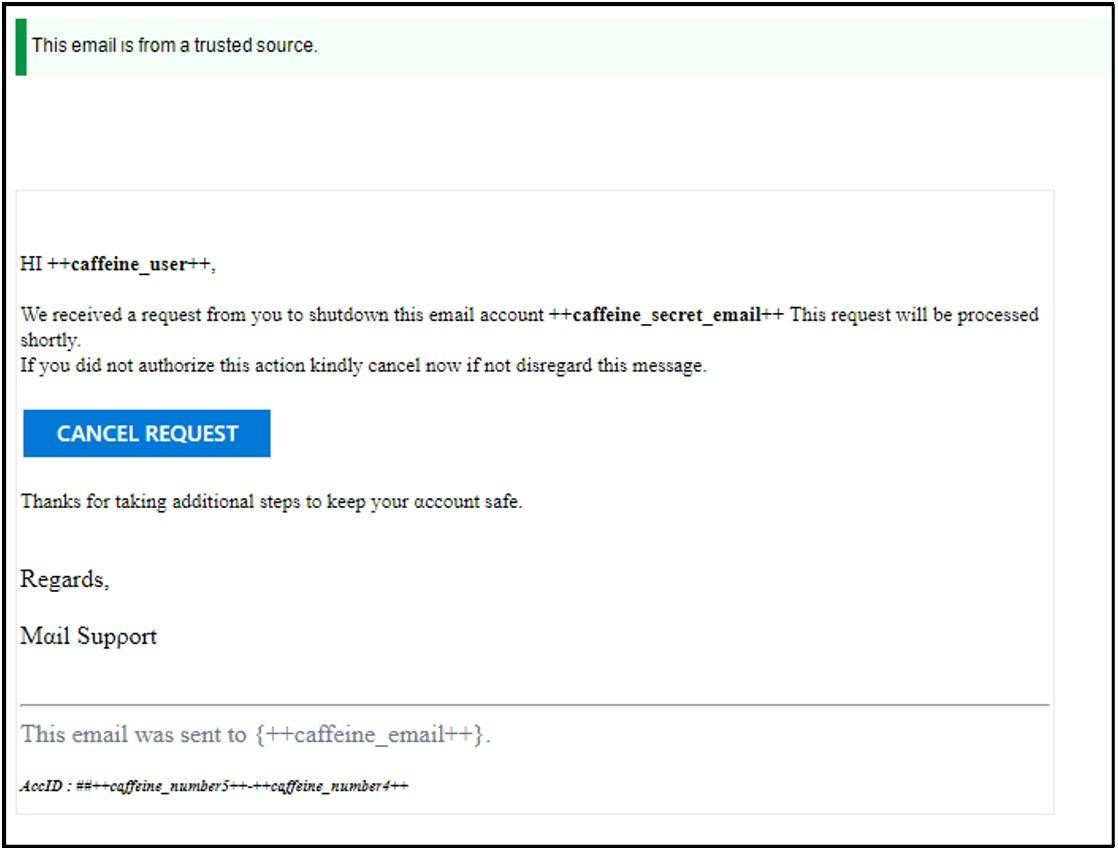
Task: Click the "Regards," closing text
Action: (x=65, y=579)
